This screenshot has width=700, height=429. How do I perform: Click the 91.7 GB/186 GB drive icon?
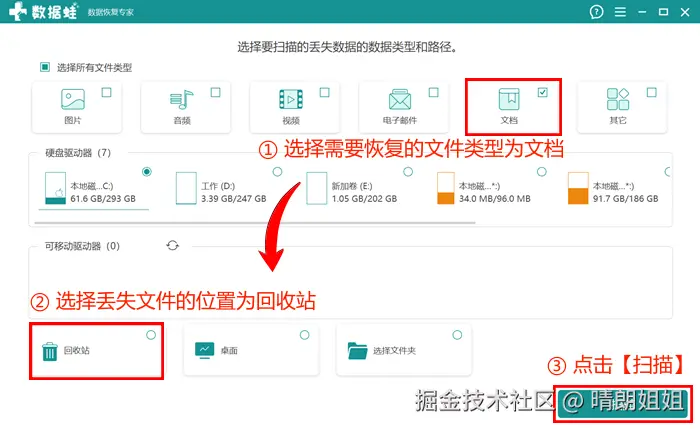(578, 188)
